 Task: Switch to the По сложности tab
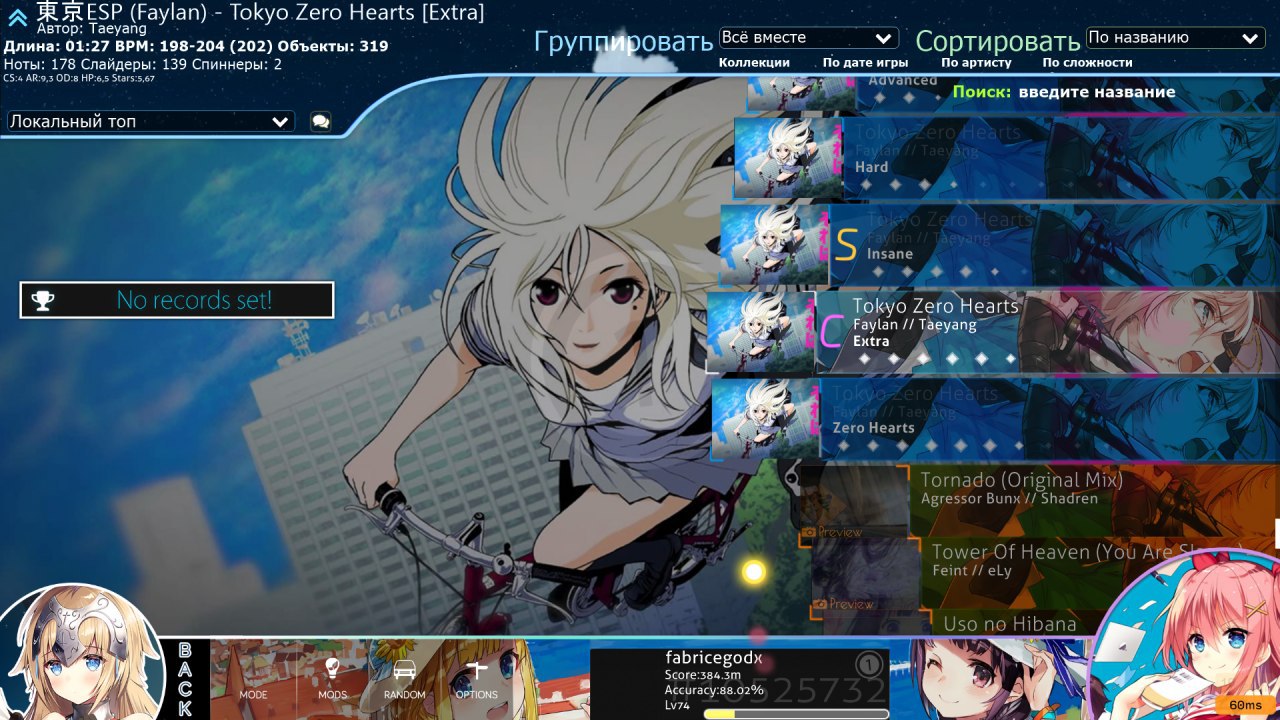coord(1087,62)
